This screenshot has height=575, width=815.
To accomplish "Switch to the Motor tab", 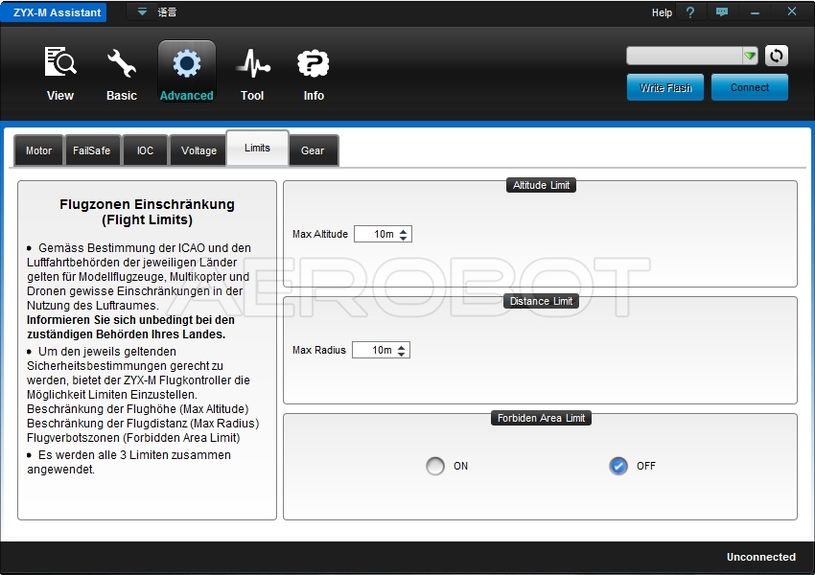I will pyautogui.click(x=39, y=151).
